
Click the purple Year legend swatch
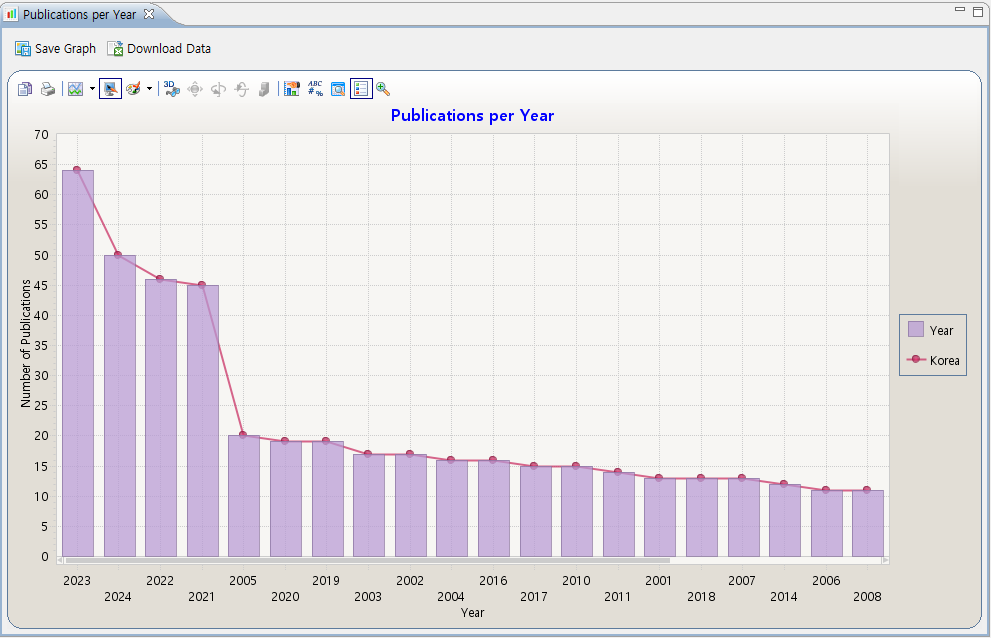pos(915,330)
